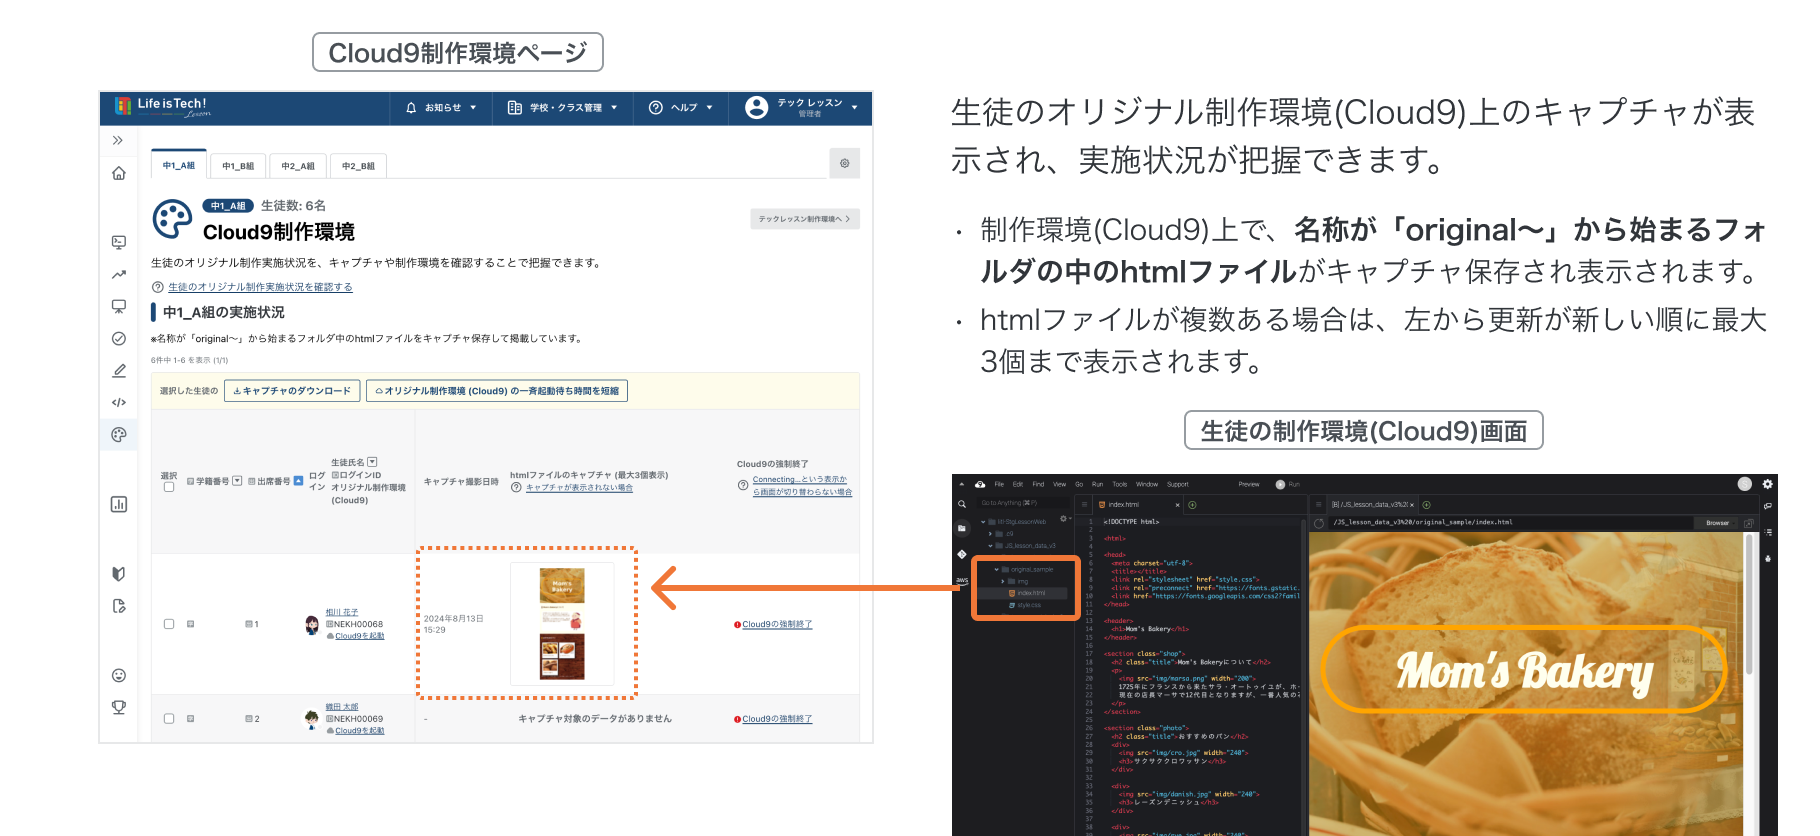Expand the 学校・クラス管理 dropdown menu
The image size is (1820, 836).
coord(562,108)
